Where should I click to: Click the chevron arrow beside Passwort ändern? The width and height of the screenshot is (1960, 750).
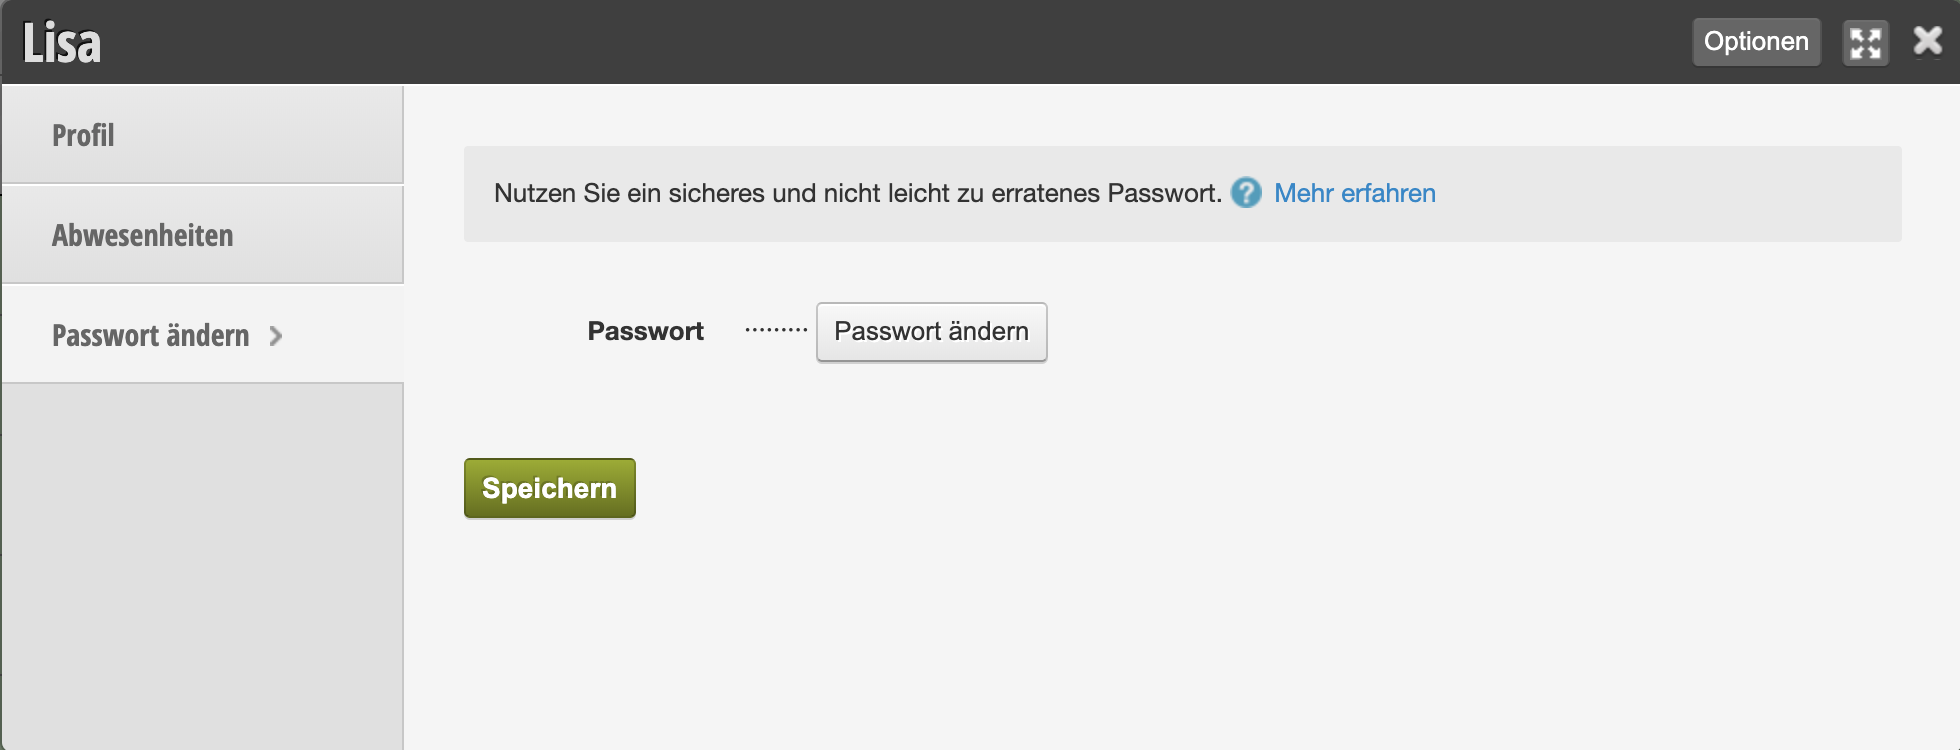(x=276, y=336)
